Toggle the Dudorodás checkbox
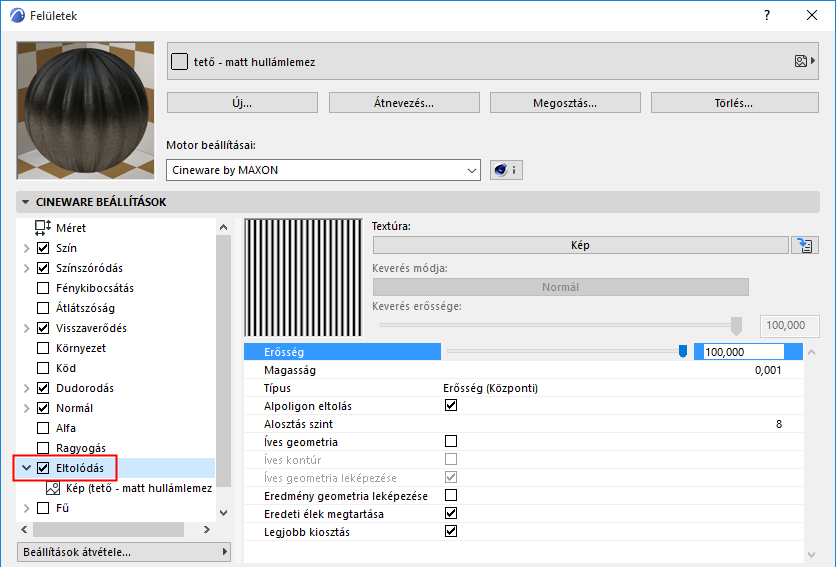836x567 pixels. click(43, 388)
